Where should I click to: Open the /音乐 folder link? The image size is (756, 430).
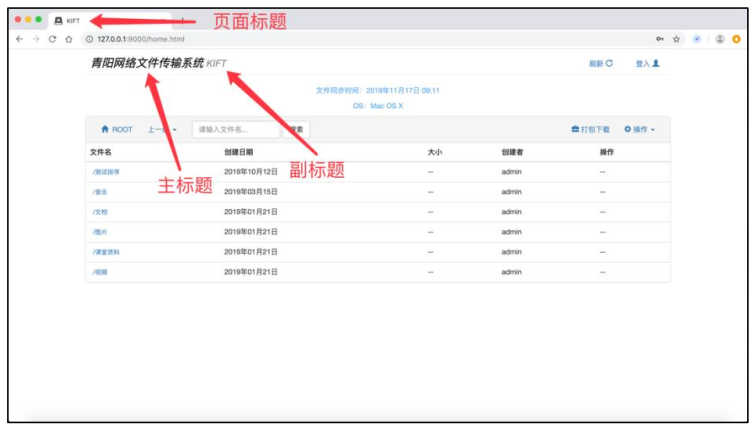[x=100, y=192]
